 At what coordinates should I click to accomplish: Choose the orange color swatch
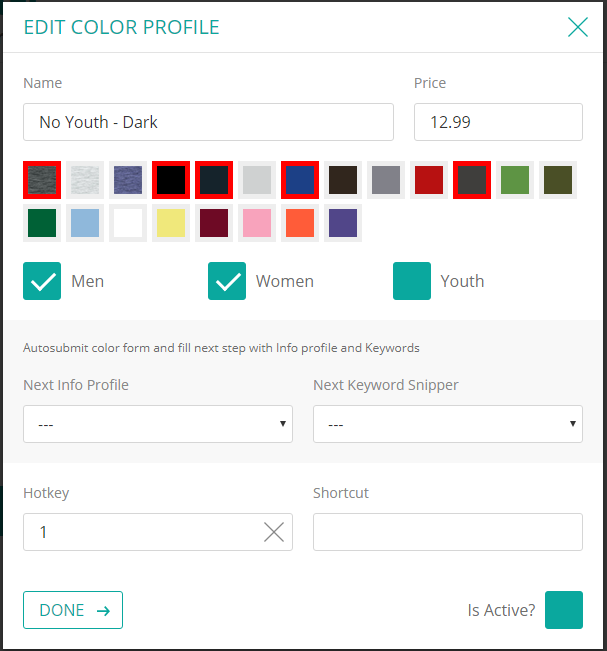coord(300,223)
